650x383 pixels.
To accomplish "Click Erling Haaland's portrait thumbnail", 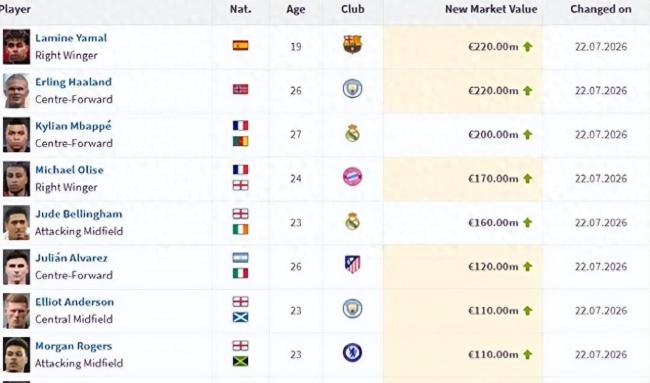I will (16, 91).
